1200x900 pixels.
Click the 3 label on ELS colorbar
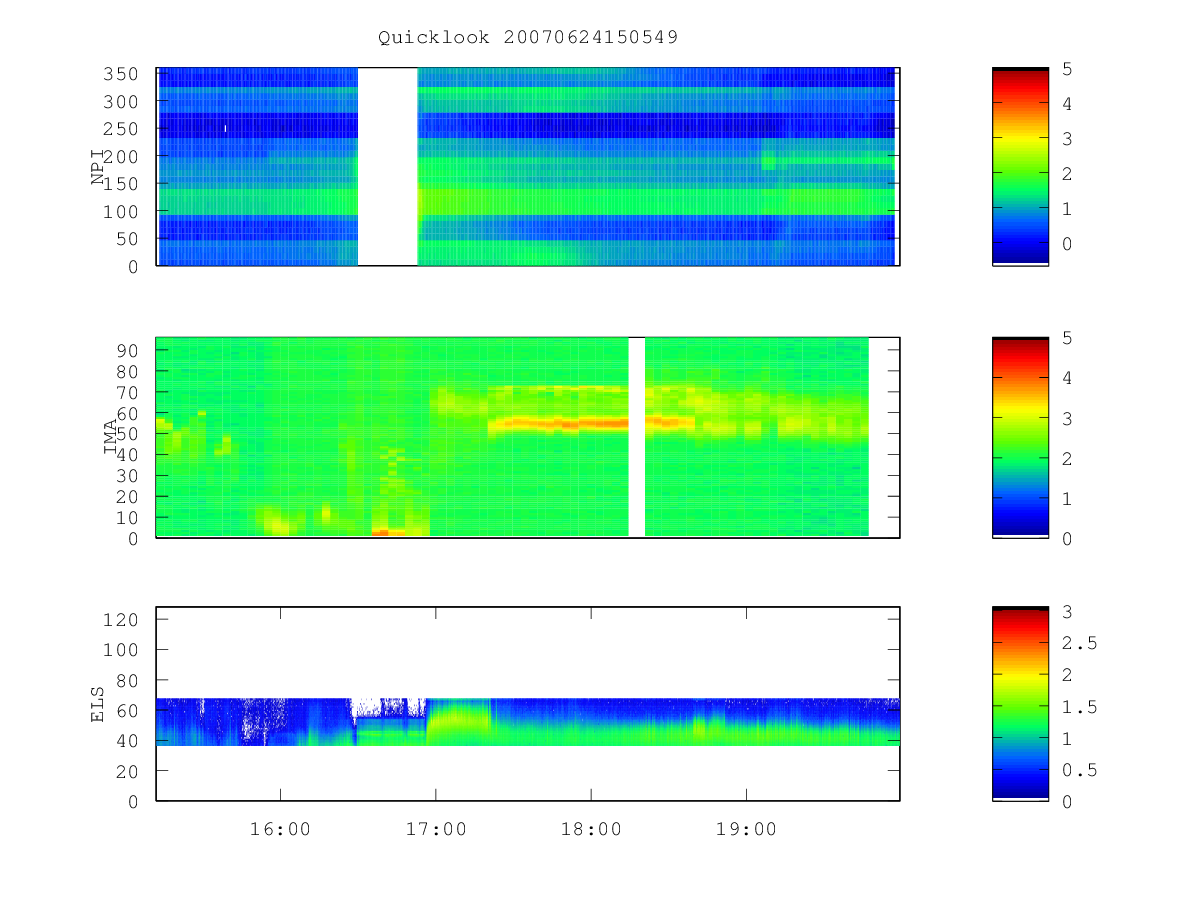(x=1068, y=612)
